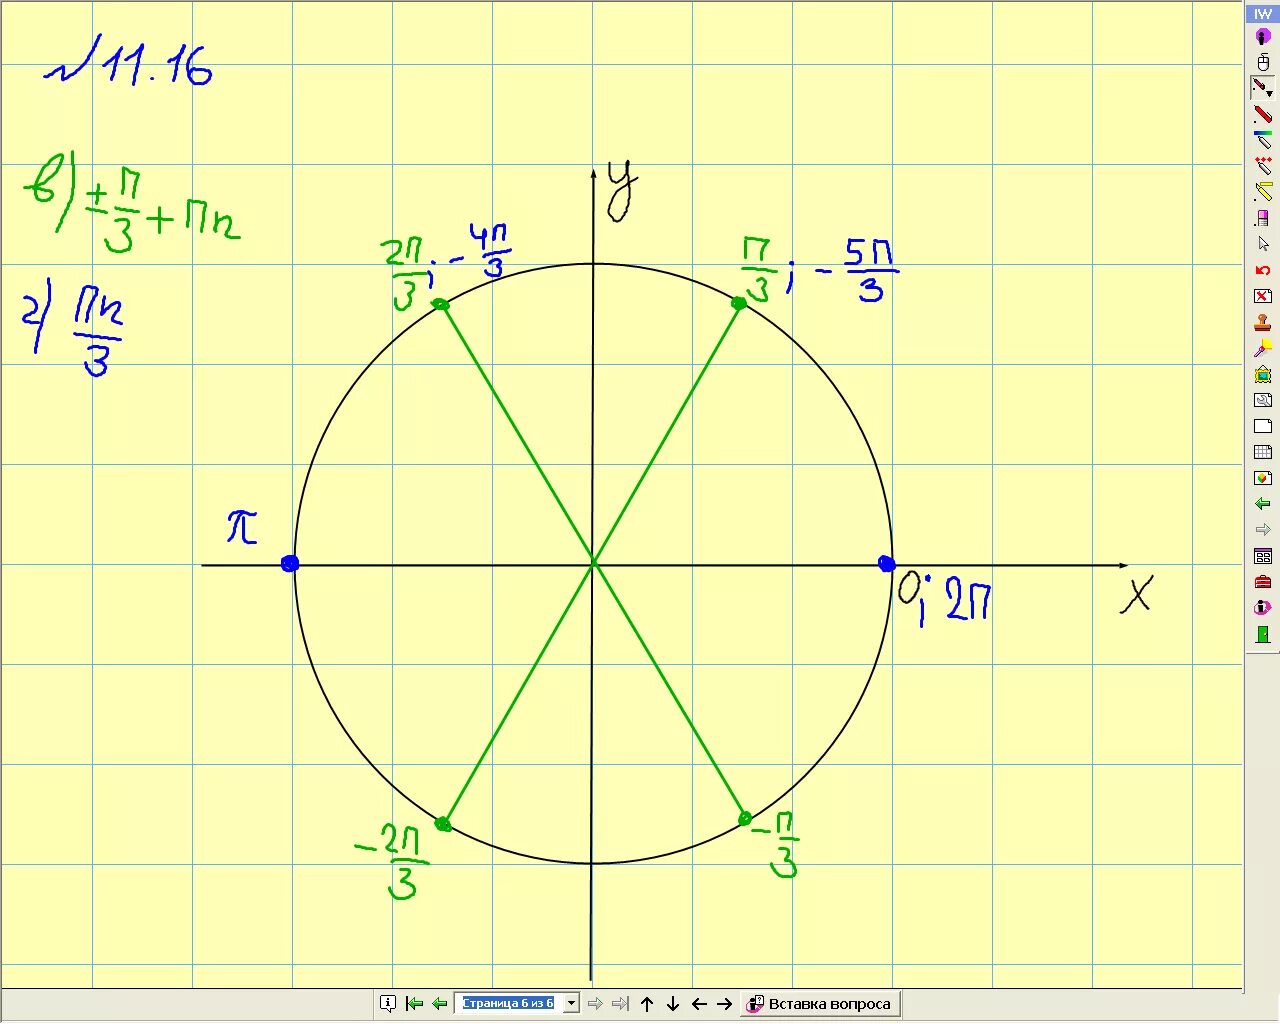1280x1024 pixels.
Task: Click the 'Вставка вопроса' button
Action: pyautogui.click(x=820, y=1004)
